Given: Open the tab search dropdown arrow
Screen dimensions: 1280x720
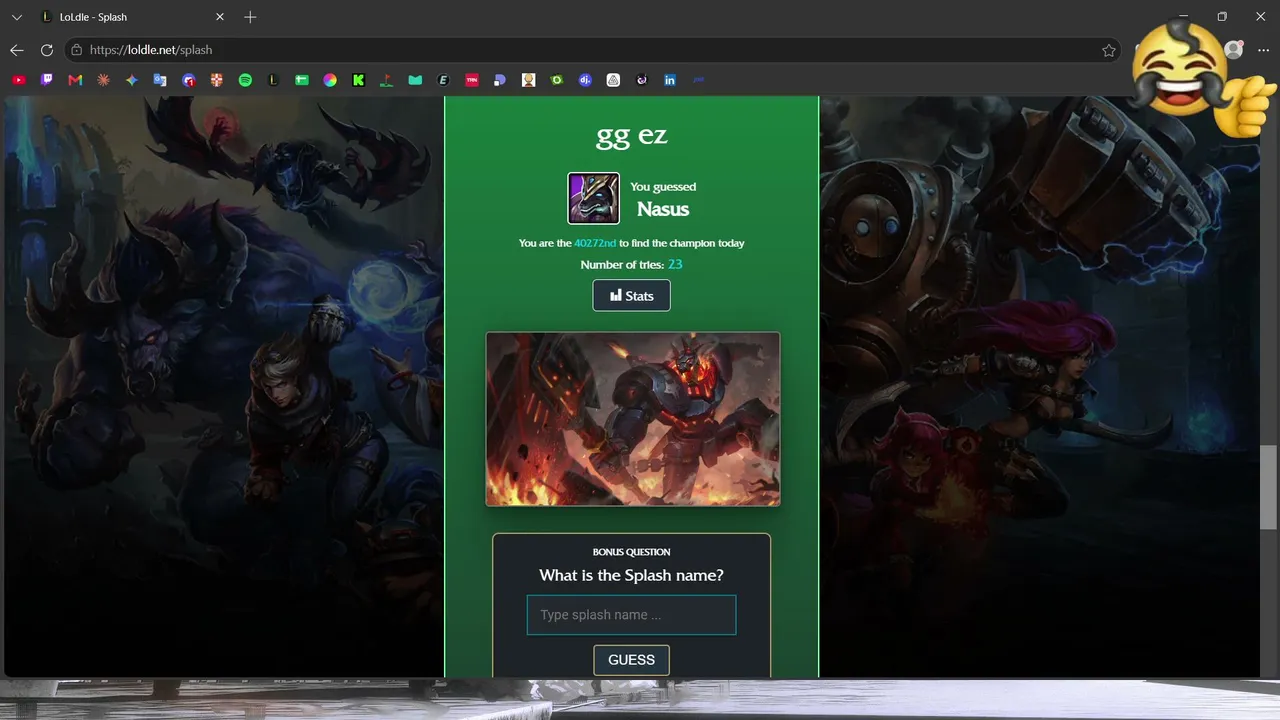Looking at the screenshot, I should (17, 17).
